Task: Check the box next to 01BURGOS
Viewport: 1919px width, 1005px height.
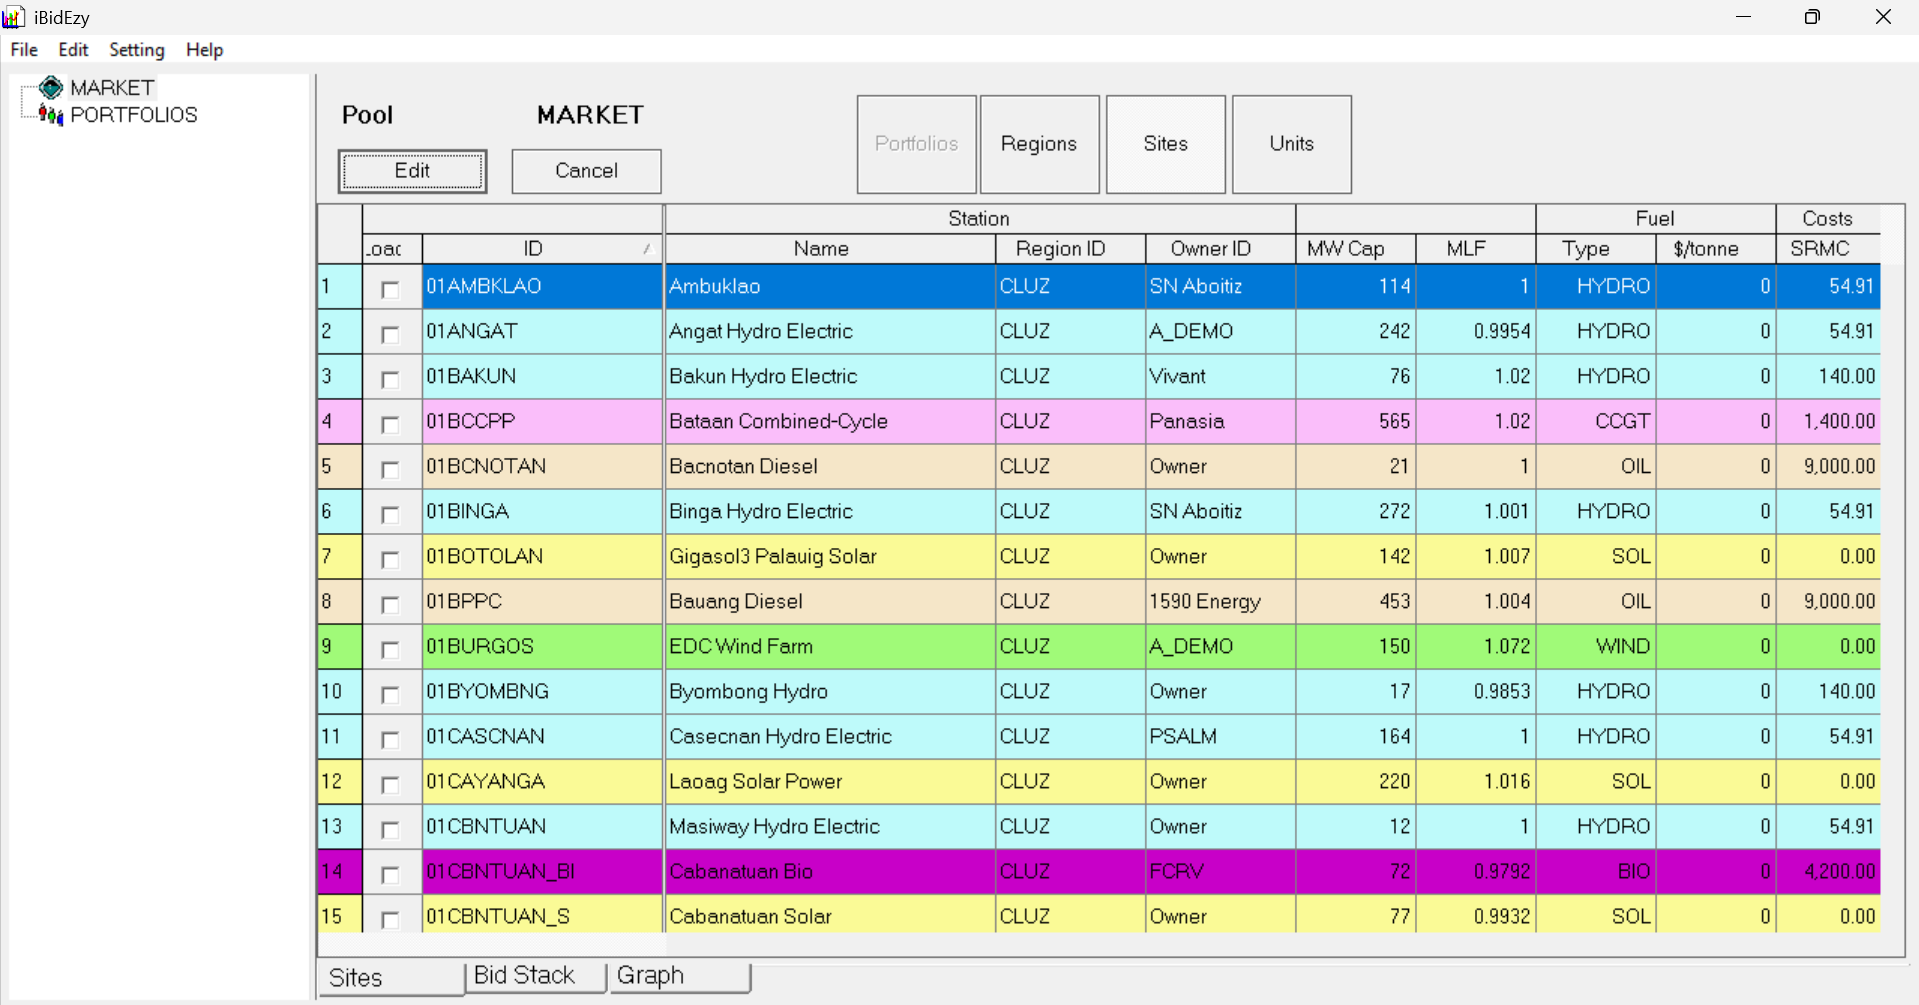Action: click(x=390, y=649)
